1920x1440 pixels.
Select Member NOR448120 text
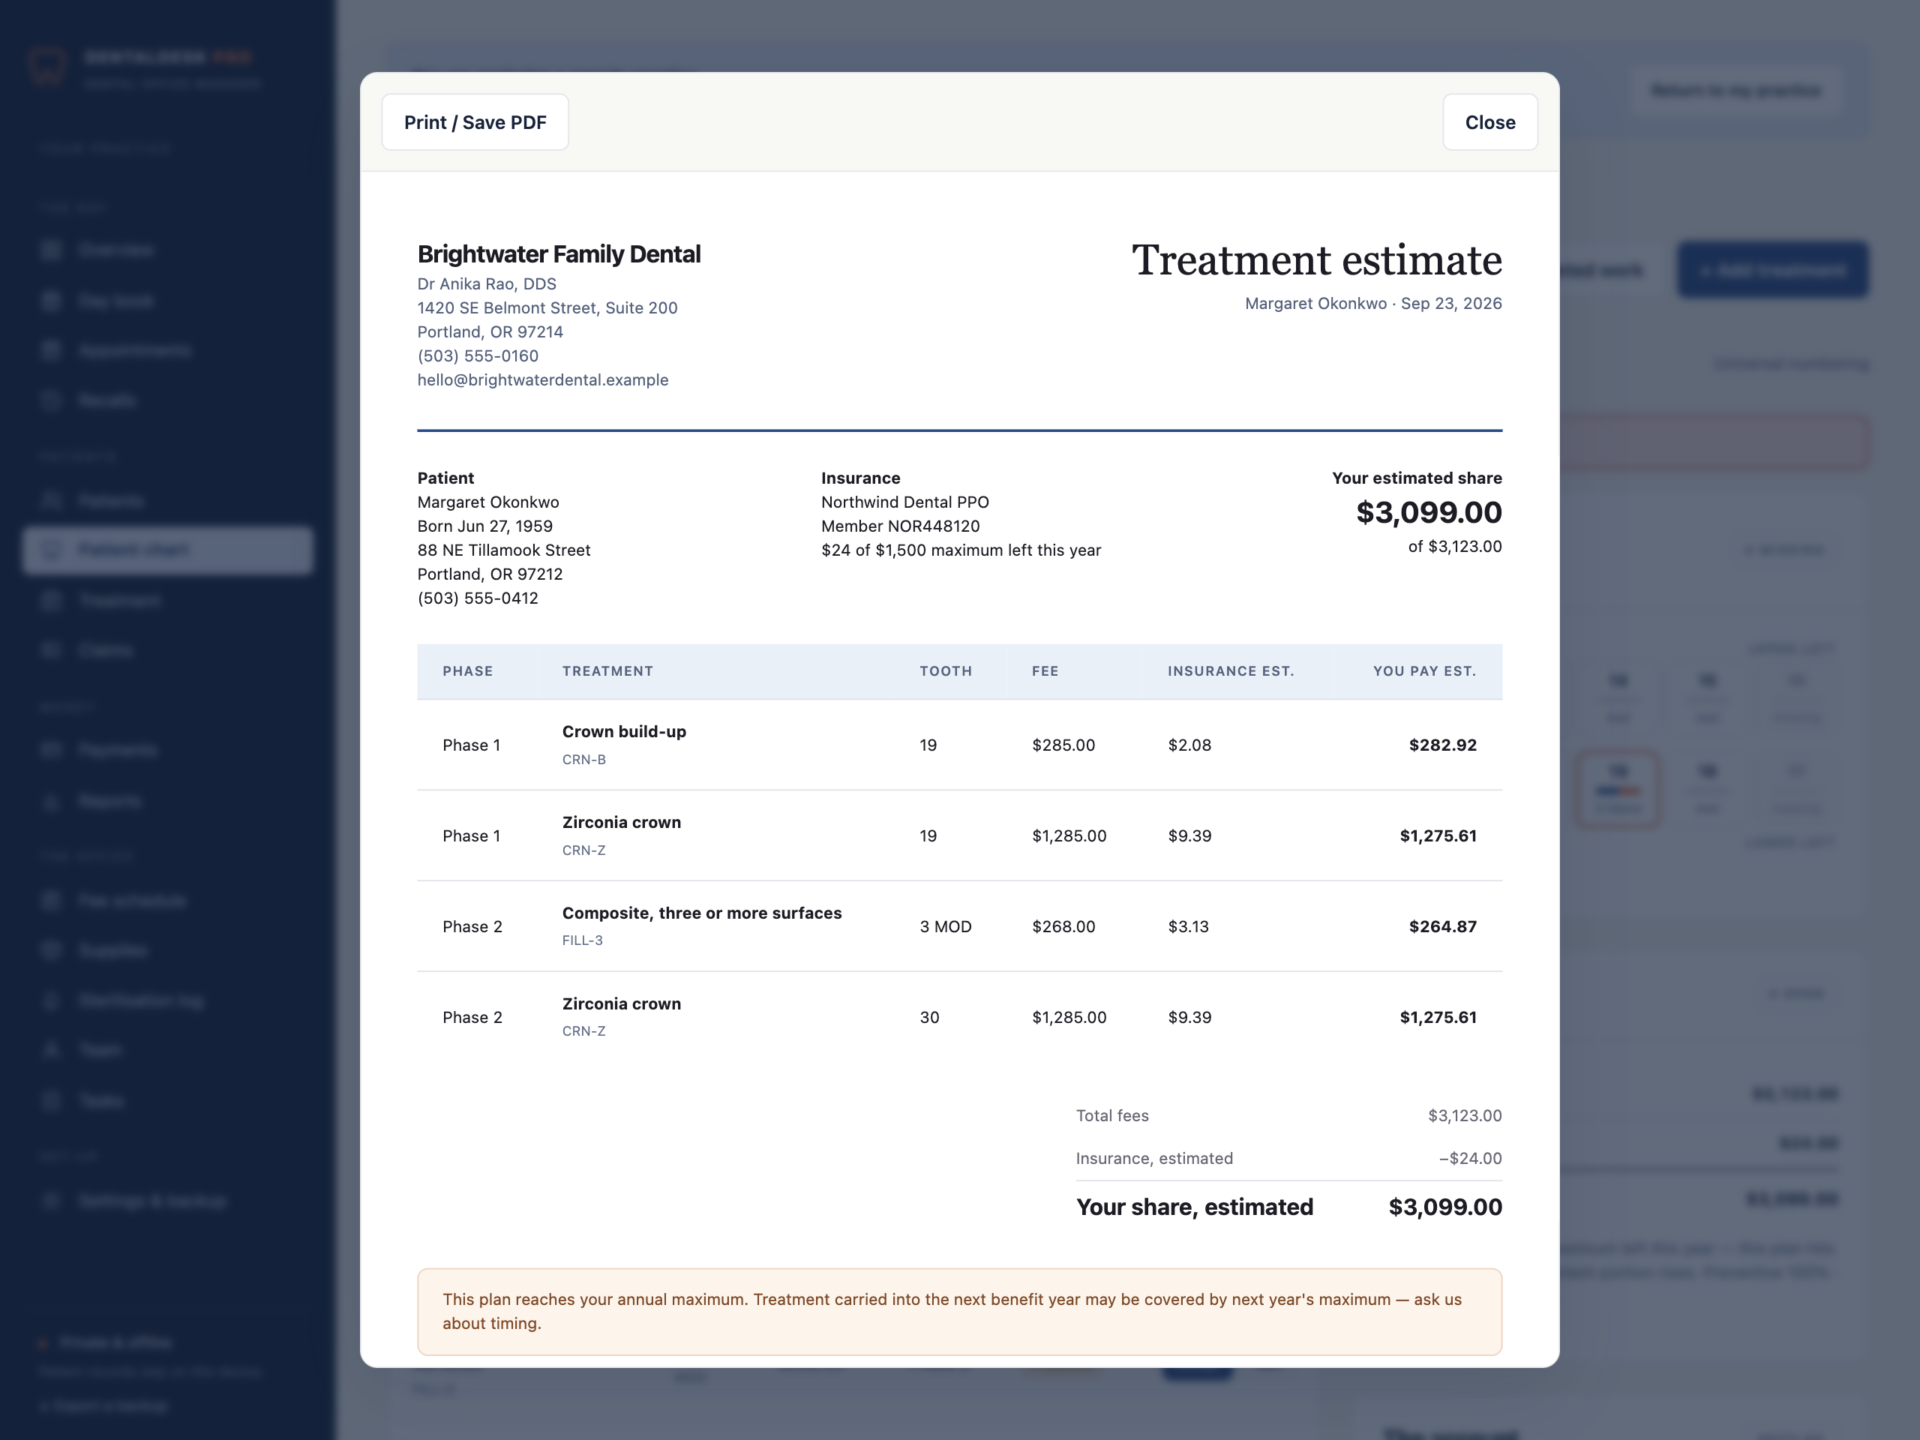(x=900, y=526)
